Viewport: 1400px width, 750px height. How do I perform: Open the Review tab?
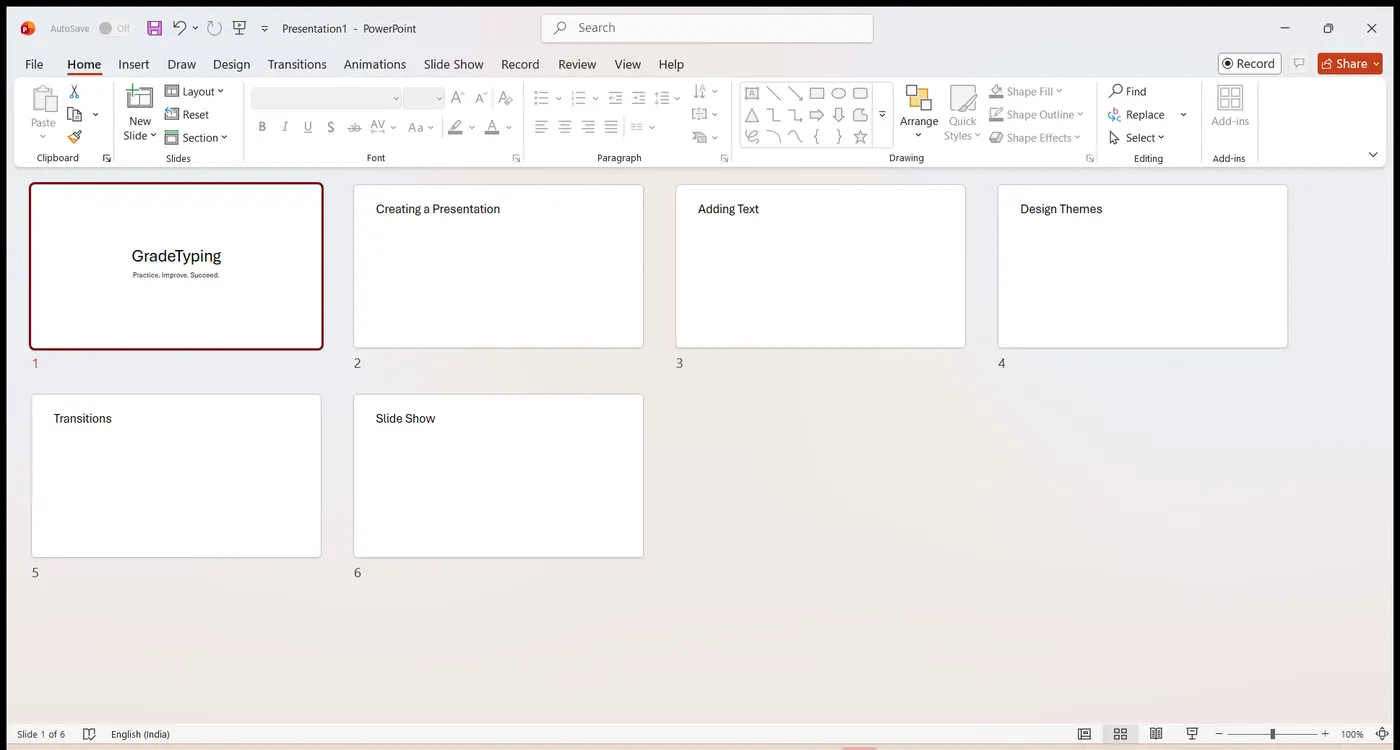577,64
